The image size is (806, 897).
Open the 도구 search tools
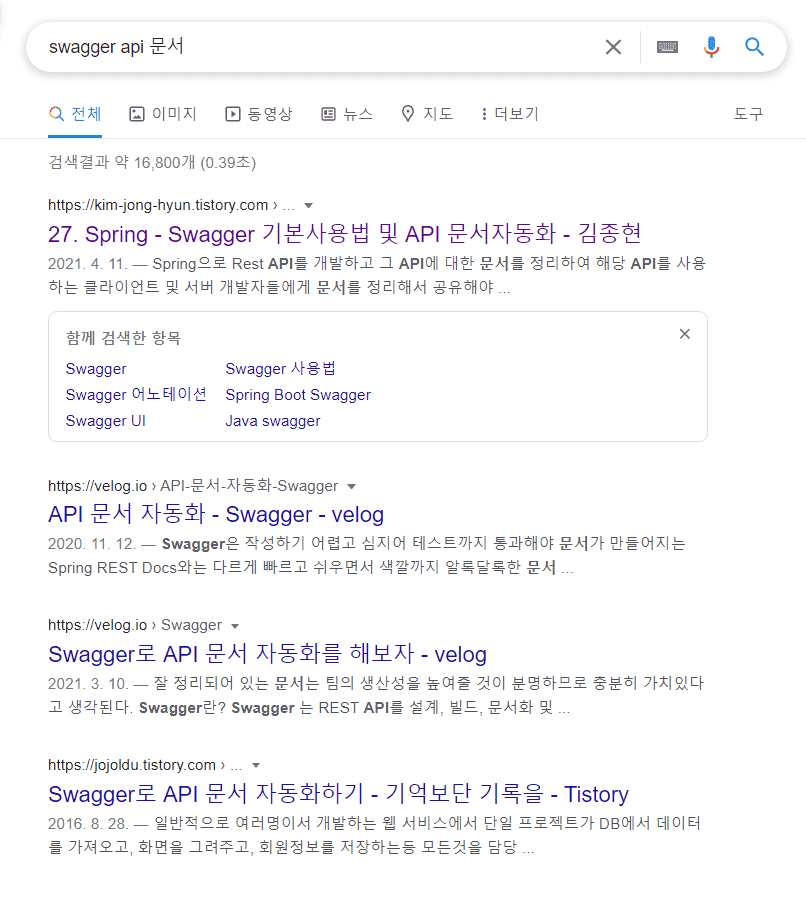pos(748,114)
